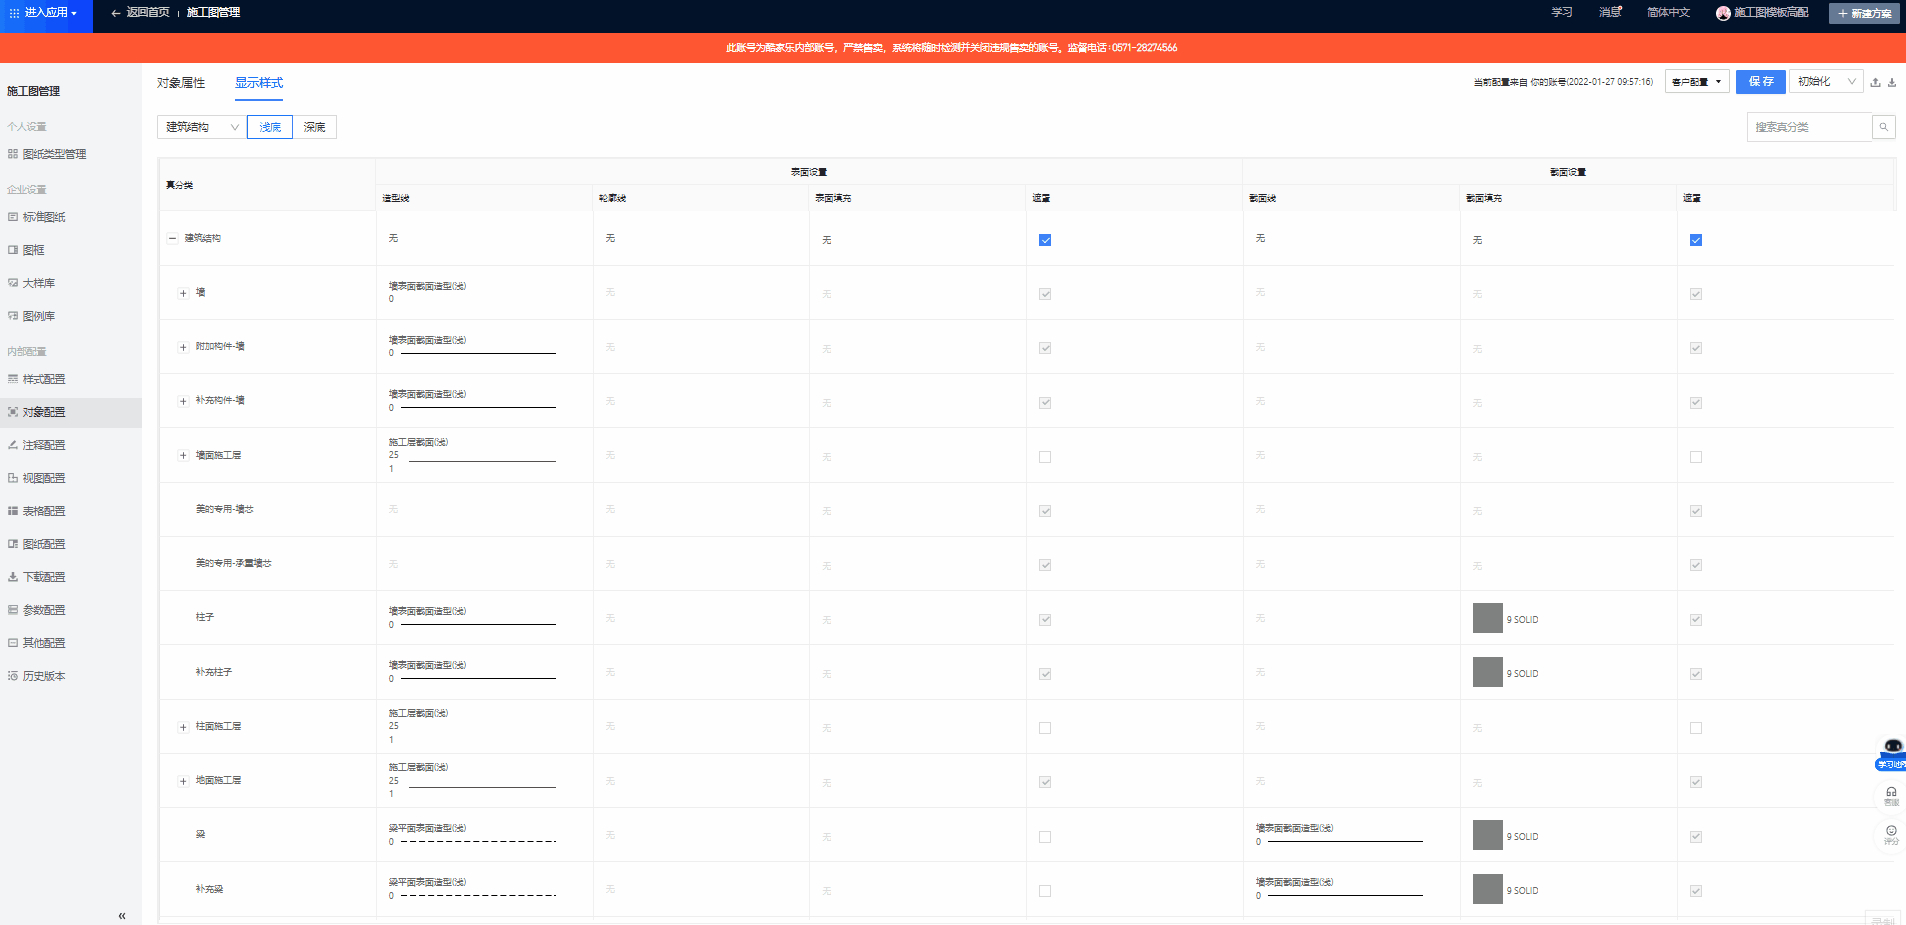Open 历史版本 in the sidebar
Image resolution: width=1906 pixels, height=925 pixels.
[x=43, y=676]
